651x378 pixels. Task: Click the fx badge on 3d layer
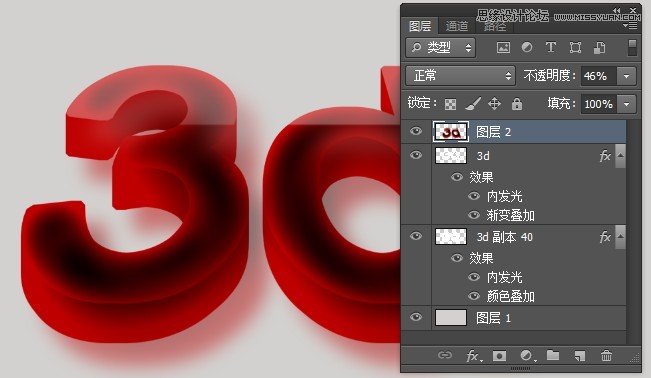[x=605, y=156]
